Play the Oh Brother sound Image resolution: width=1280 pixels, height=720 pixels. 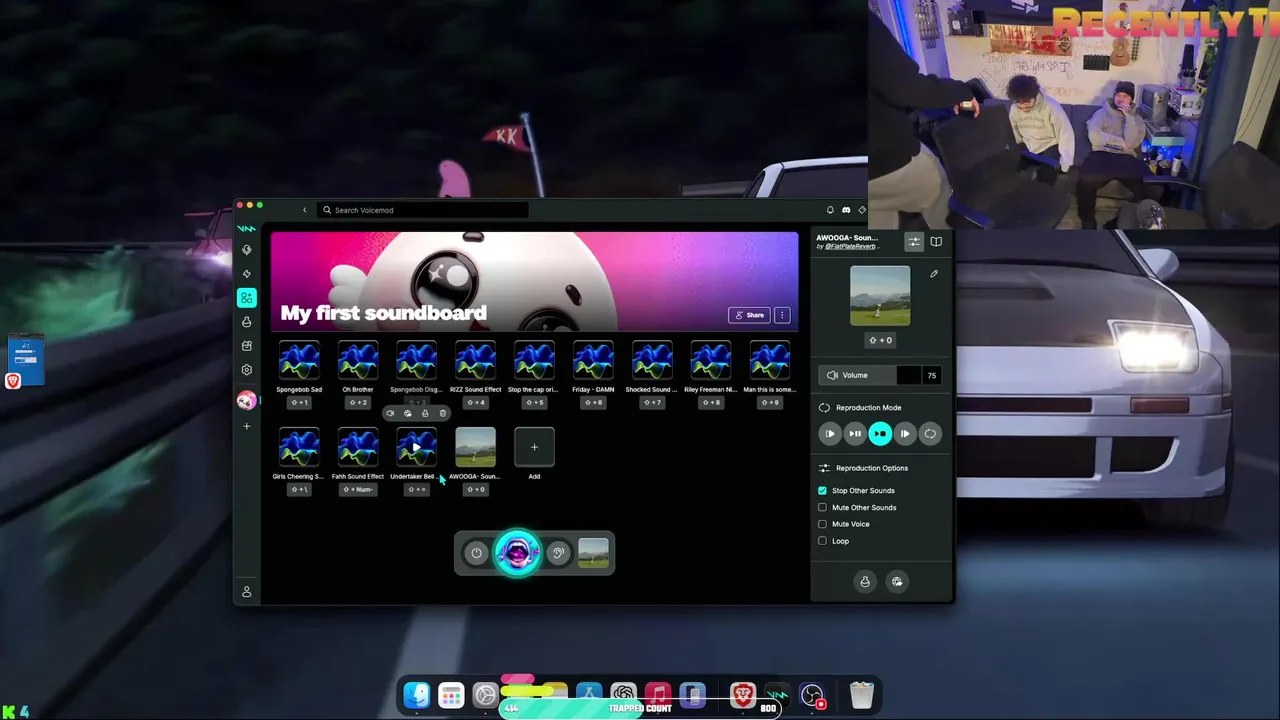358,361
